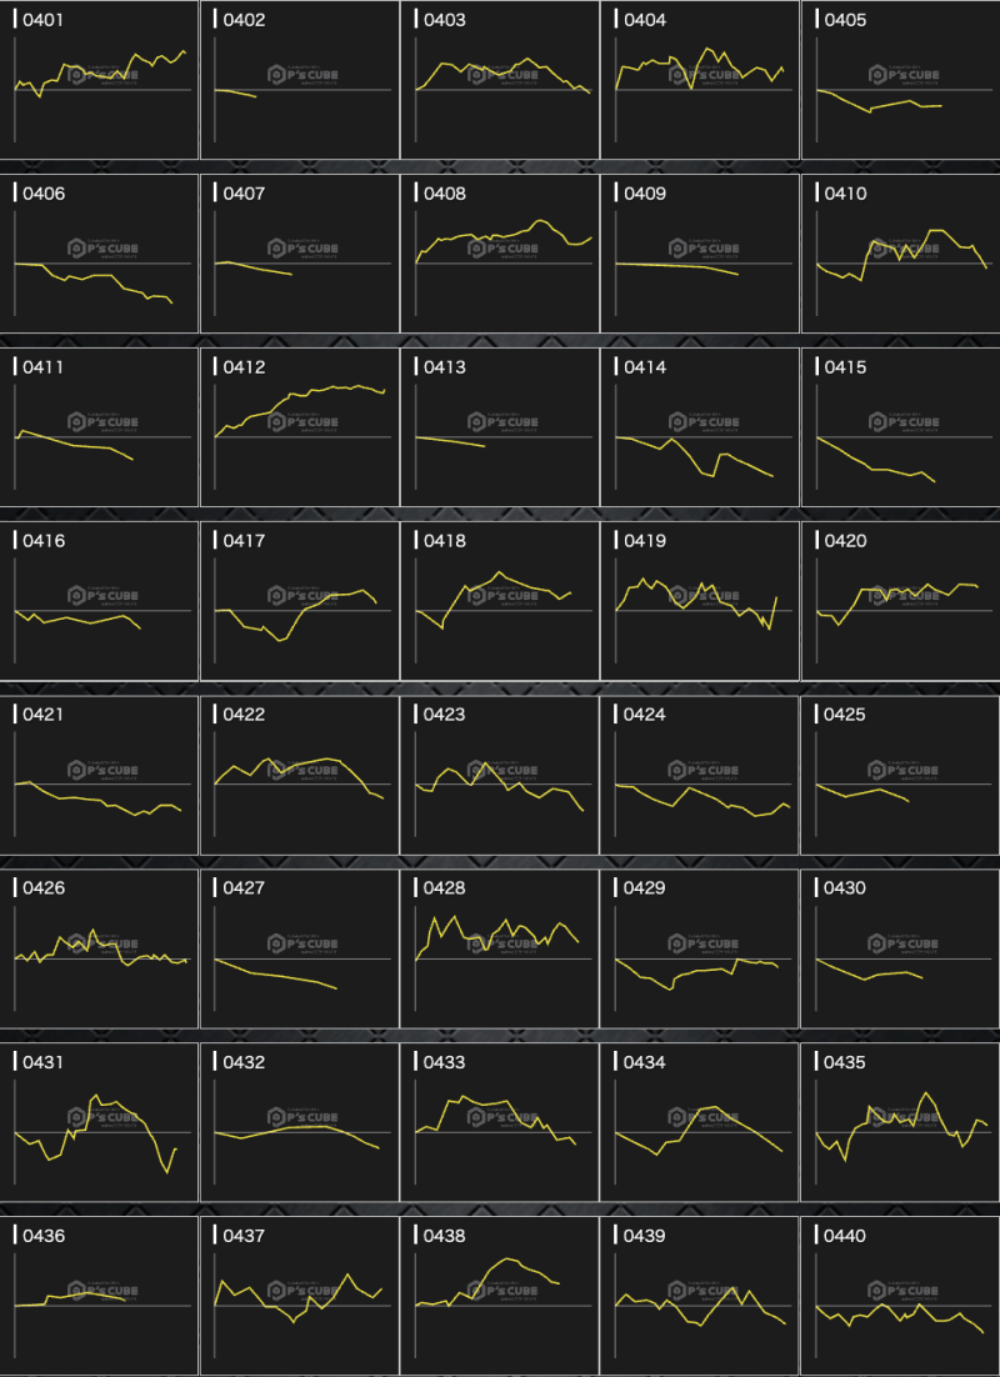
Task: Click the P's CUBE logo in panel 0413
Action: point(503,422)
